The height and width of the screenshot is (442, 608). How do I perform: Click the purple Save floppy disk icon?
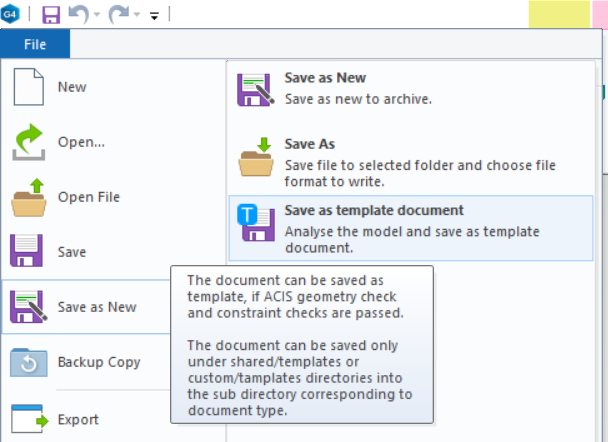[x=28, y=252]
